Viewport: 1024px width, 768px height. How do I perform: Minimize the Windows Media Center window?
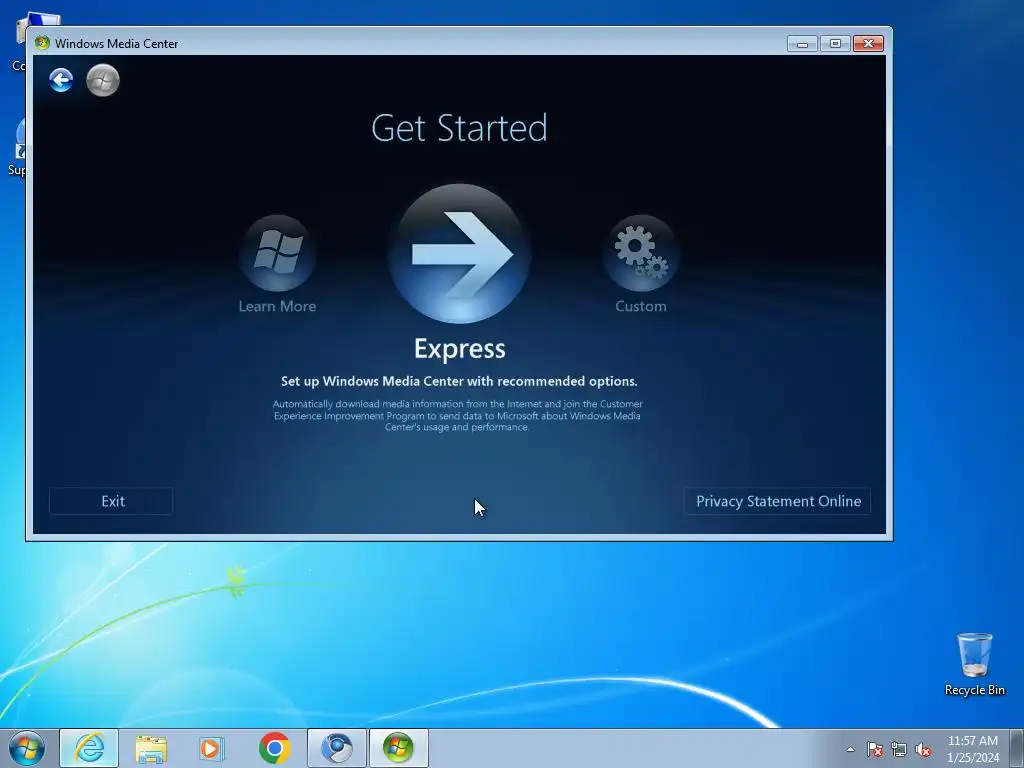(803, 44)
